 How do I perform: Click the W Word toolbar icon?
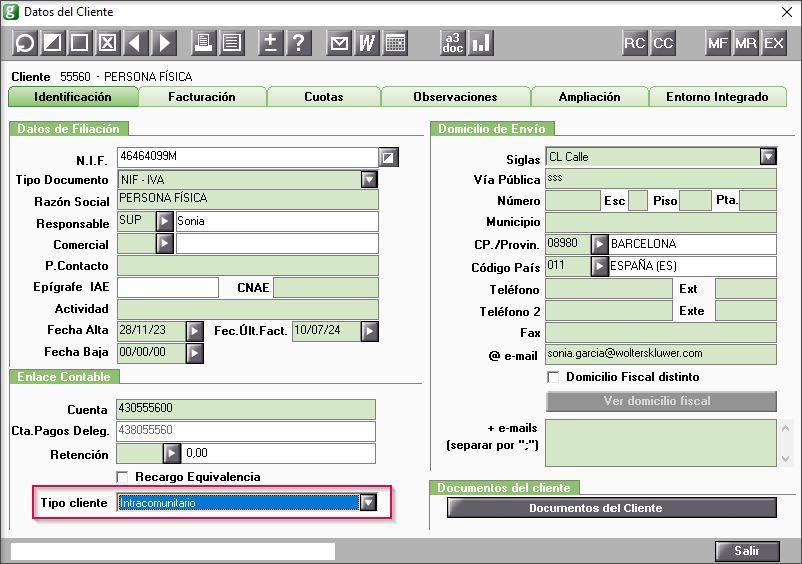coord(367,42)
